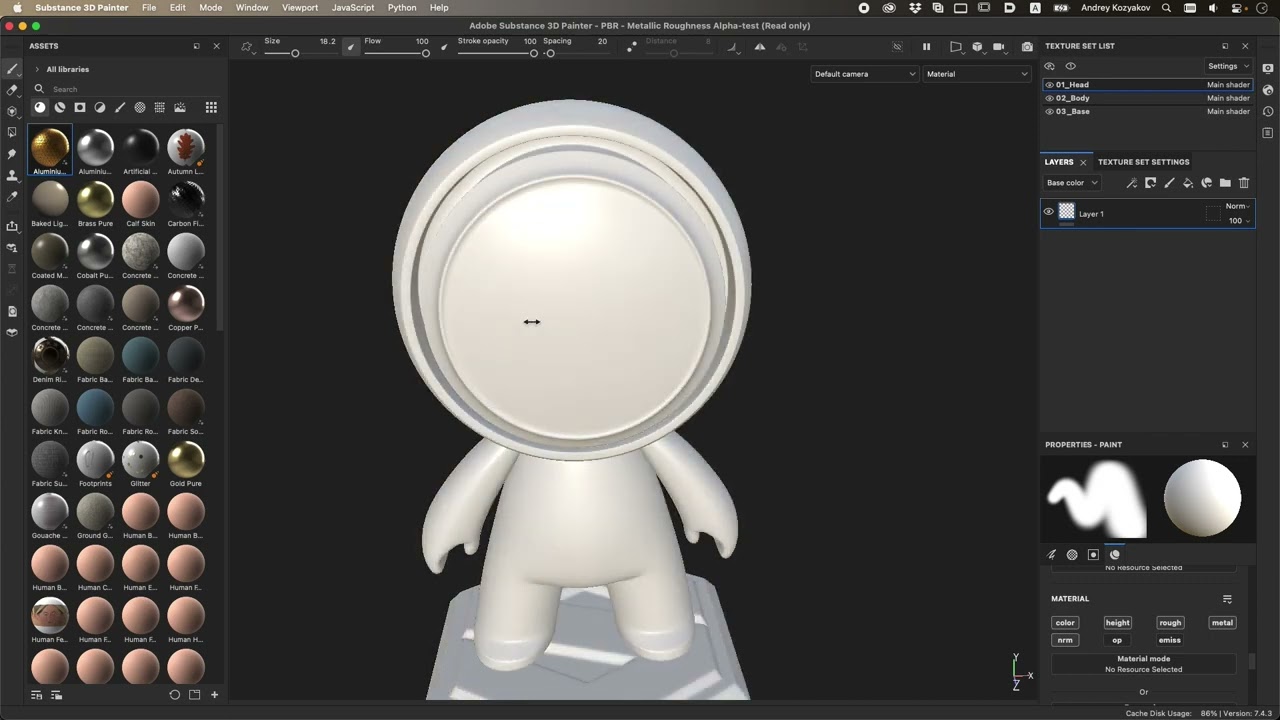The height and width of the screenshot is (720, 1280).
Task: Add a paint layer with brush icon
Action: [1169, 183]
